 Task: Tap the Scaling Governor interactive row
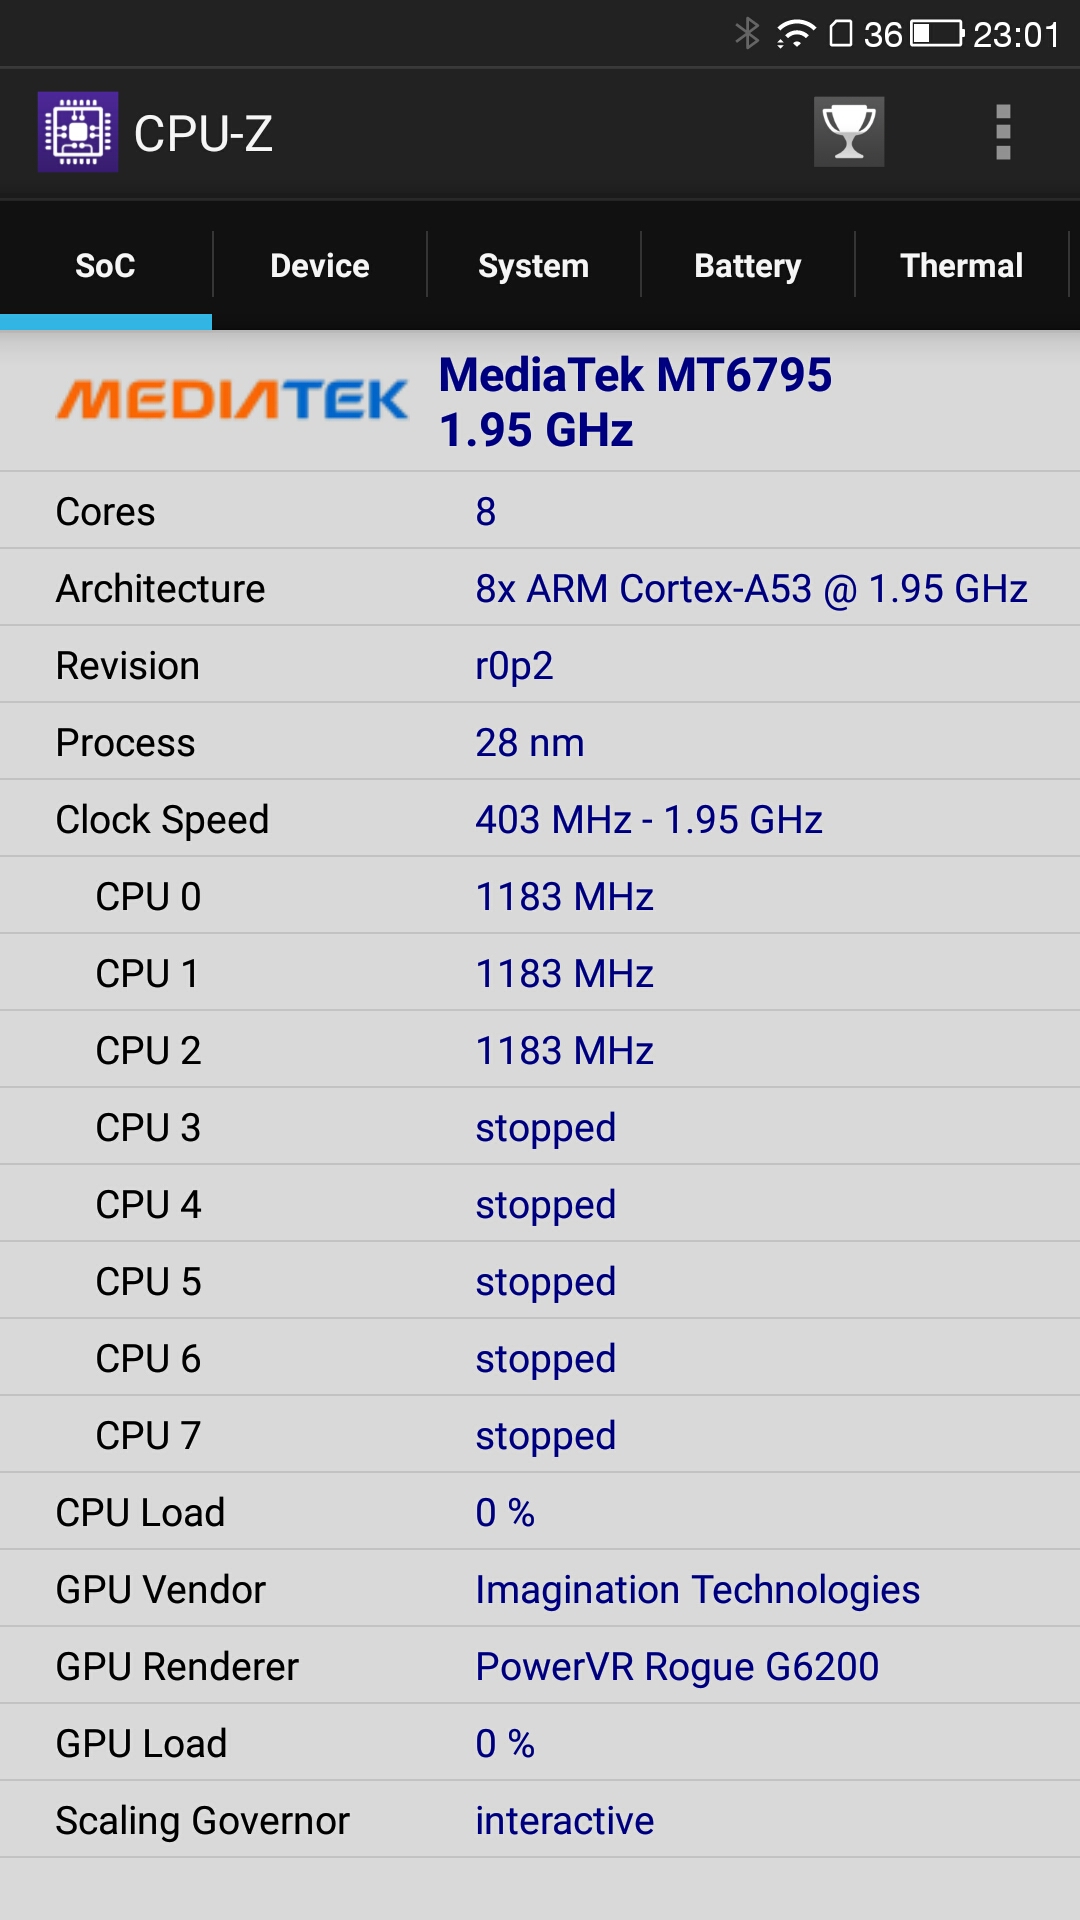click(x=540, y=1820)
